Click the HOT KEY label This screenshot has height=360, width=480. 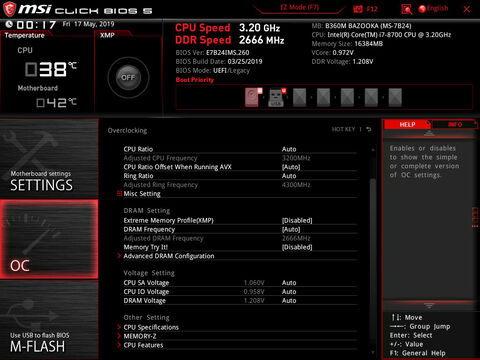[343, 129]
